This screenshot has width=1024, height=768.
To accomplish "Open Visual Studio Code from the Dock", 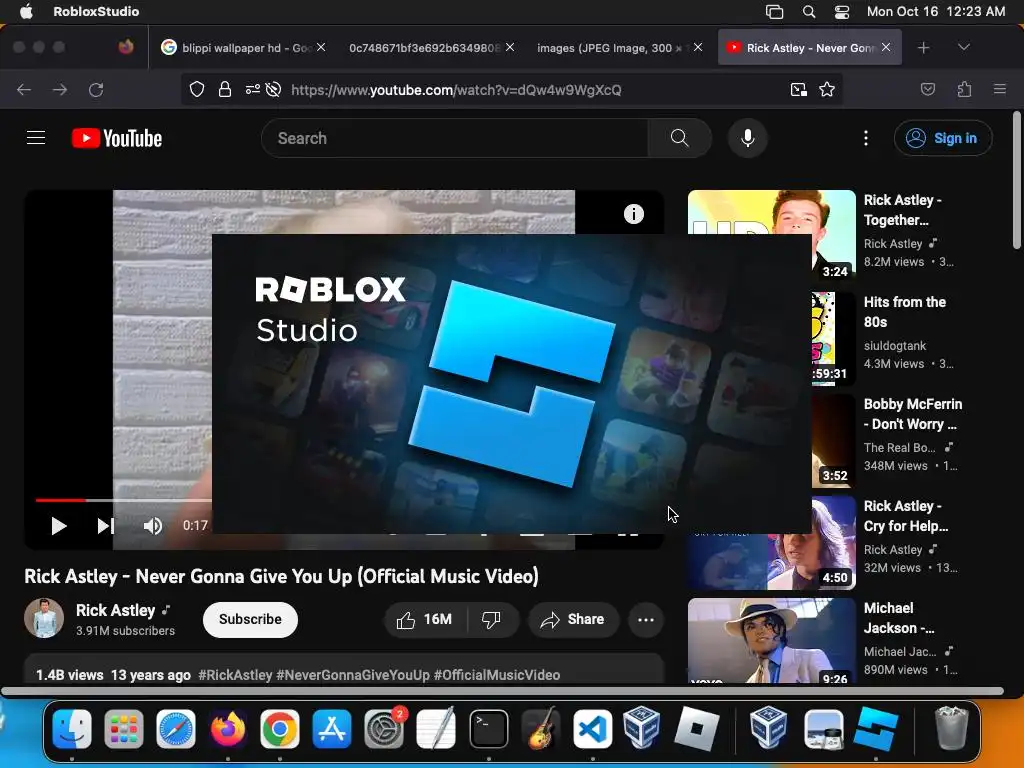I will pos(592,729).
